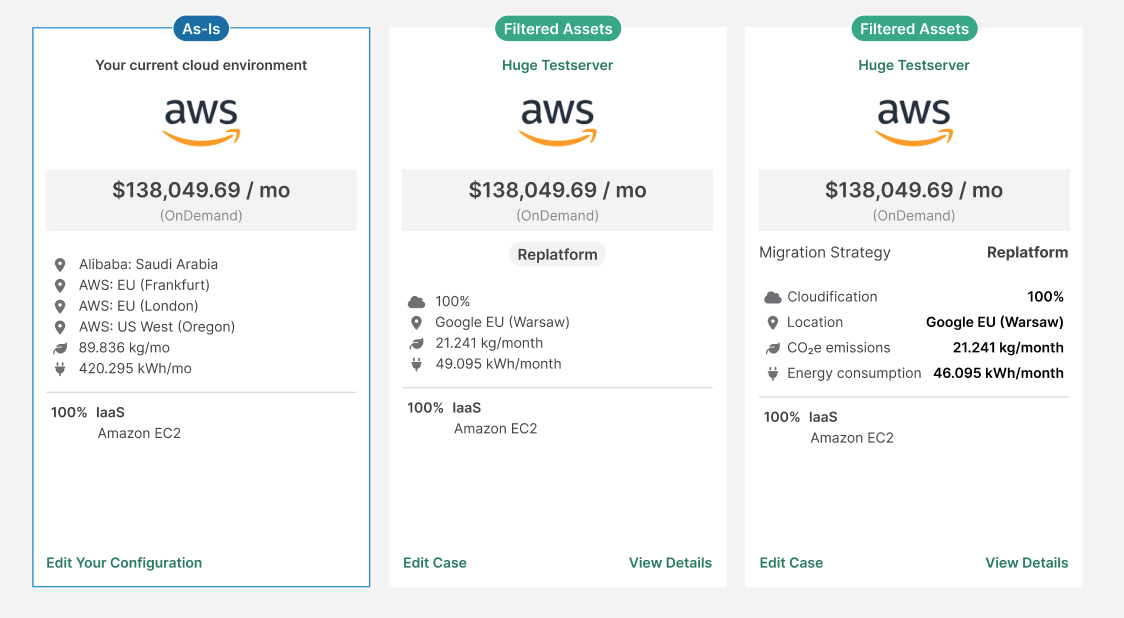The image size is (1124, 618).
Task: Click the right card's $138,049.69 / mo price
Action: coord(914,190)
